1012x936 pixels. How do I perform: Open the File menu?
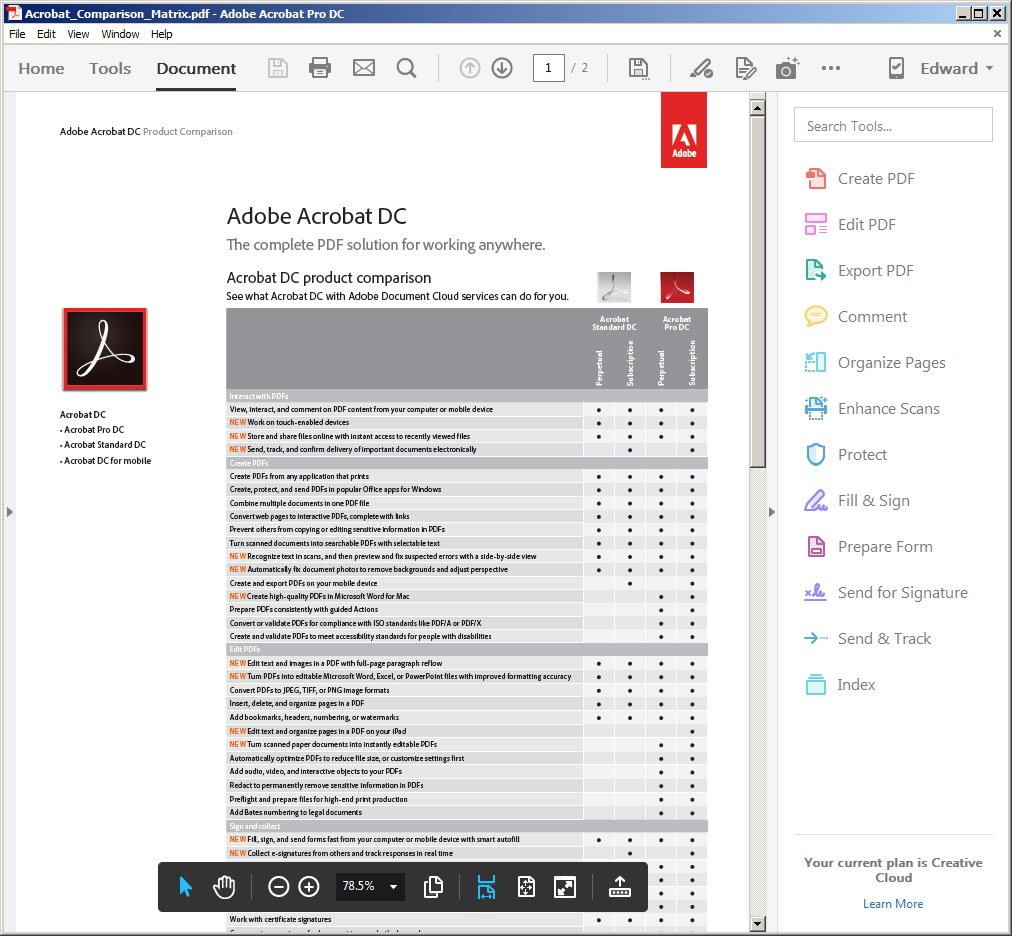[17, 34]
